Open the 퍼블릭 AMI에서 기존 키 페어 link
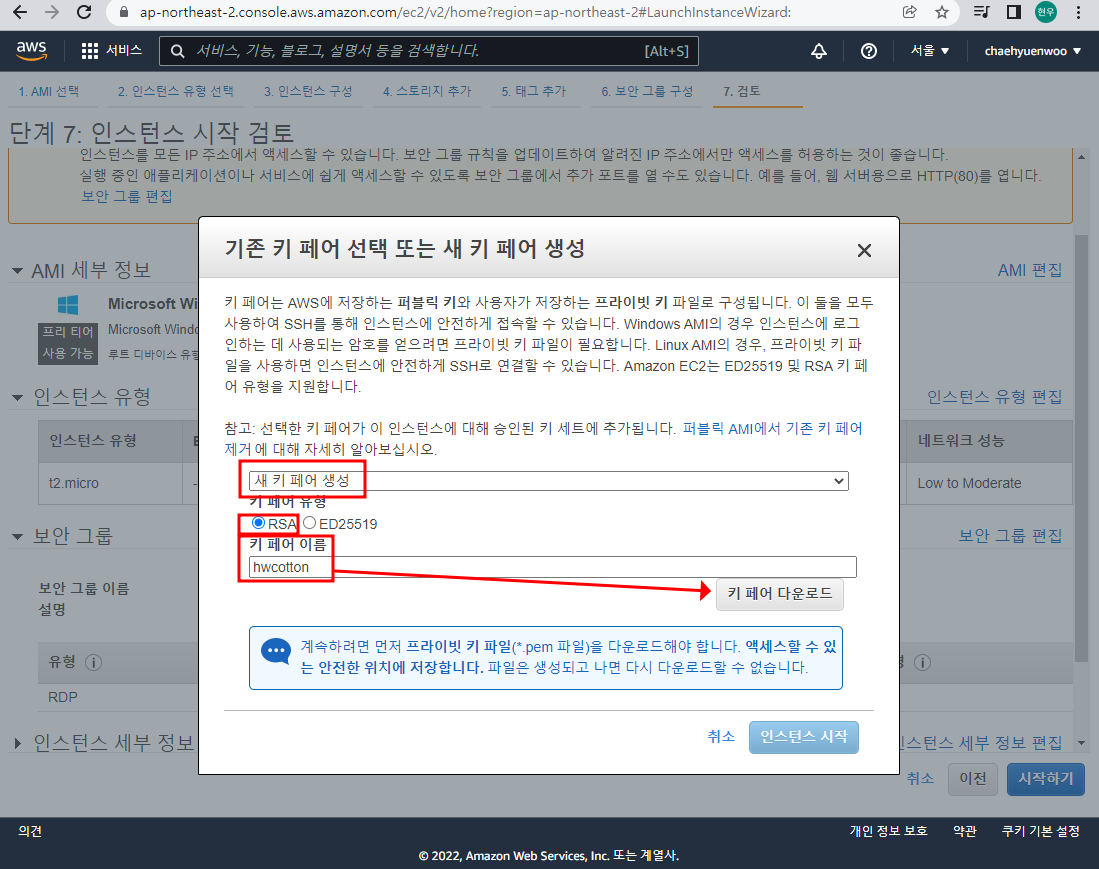The height and width of the screenshot is (869, 1099). coord(772,428)
